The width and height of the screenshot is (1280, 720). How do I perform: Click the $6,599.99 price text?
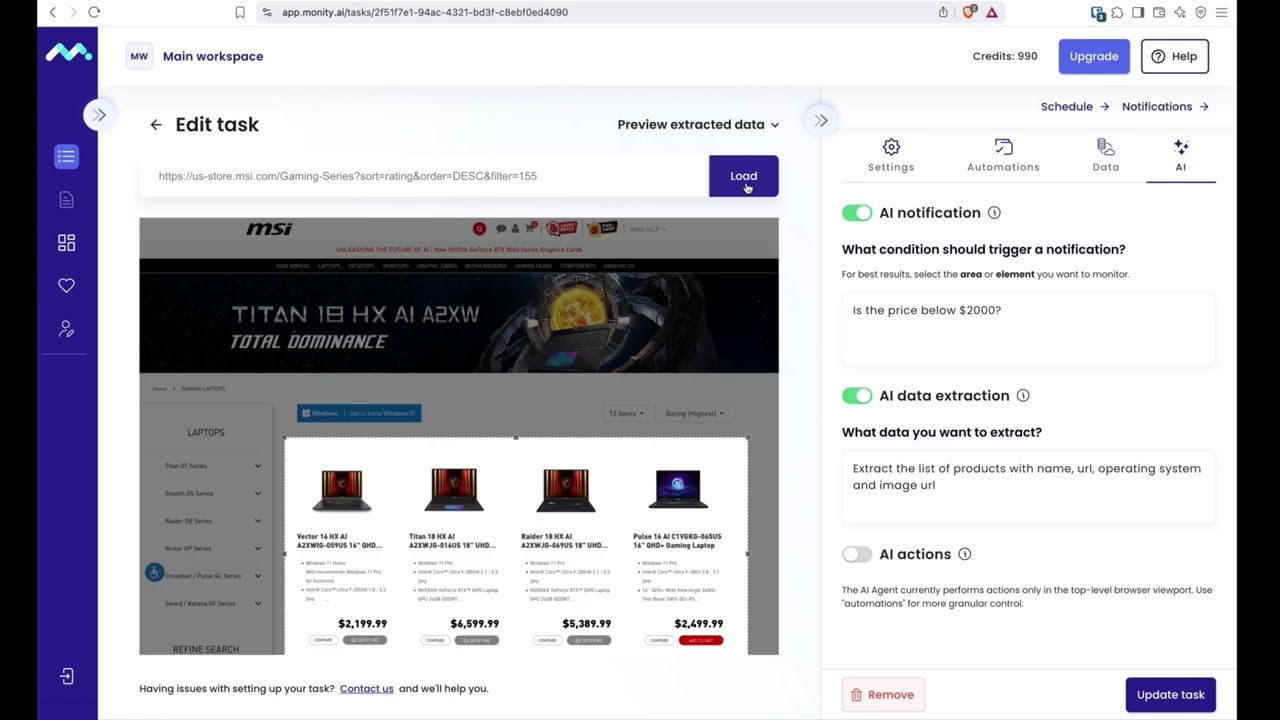coord(474,623)
